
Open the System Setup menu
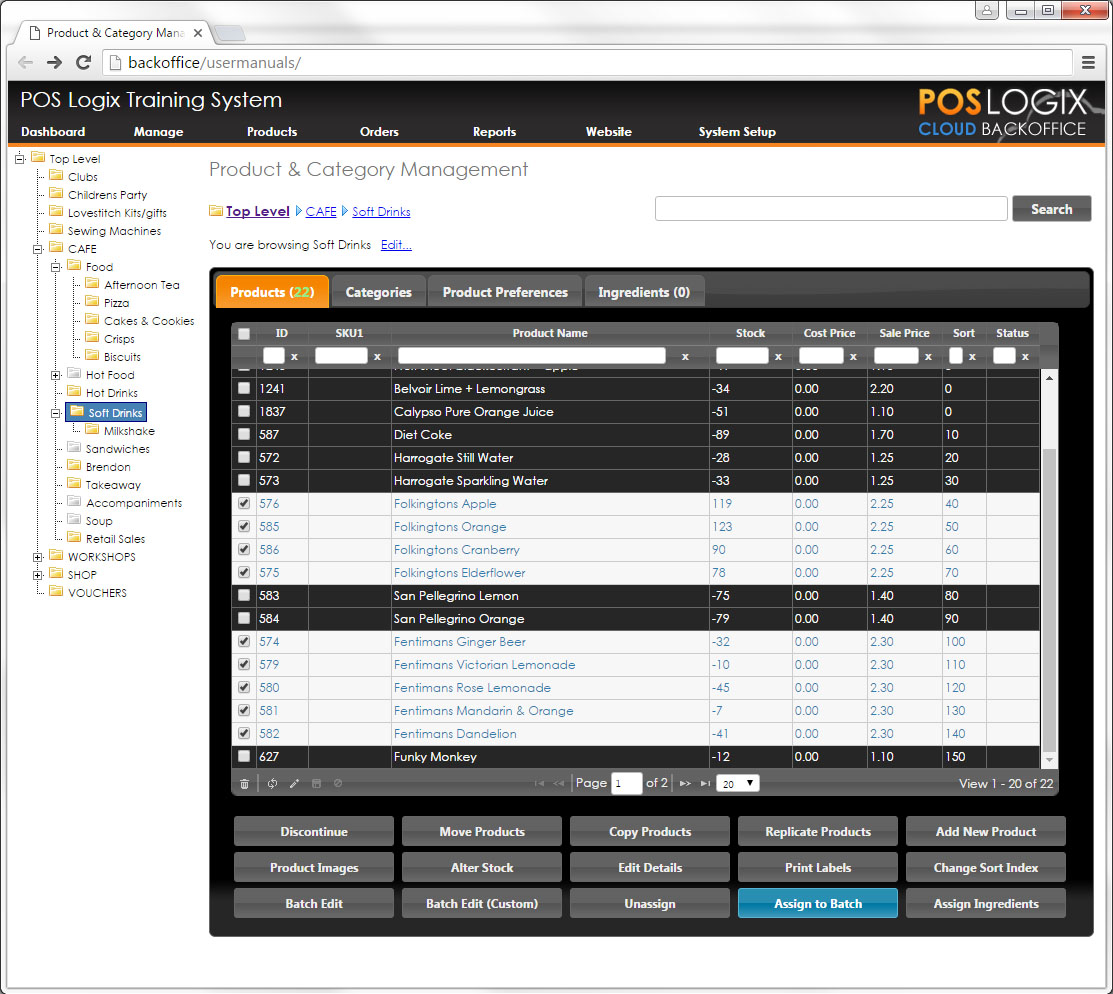[x=737, y=131]
